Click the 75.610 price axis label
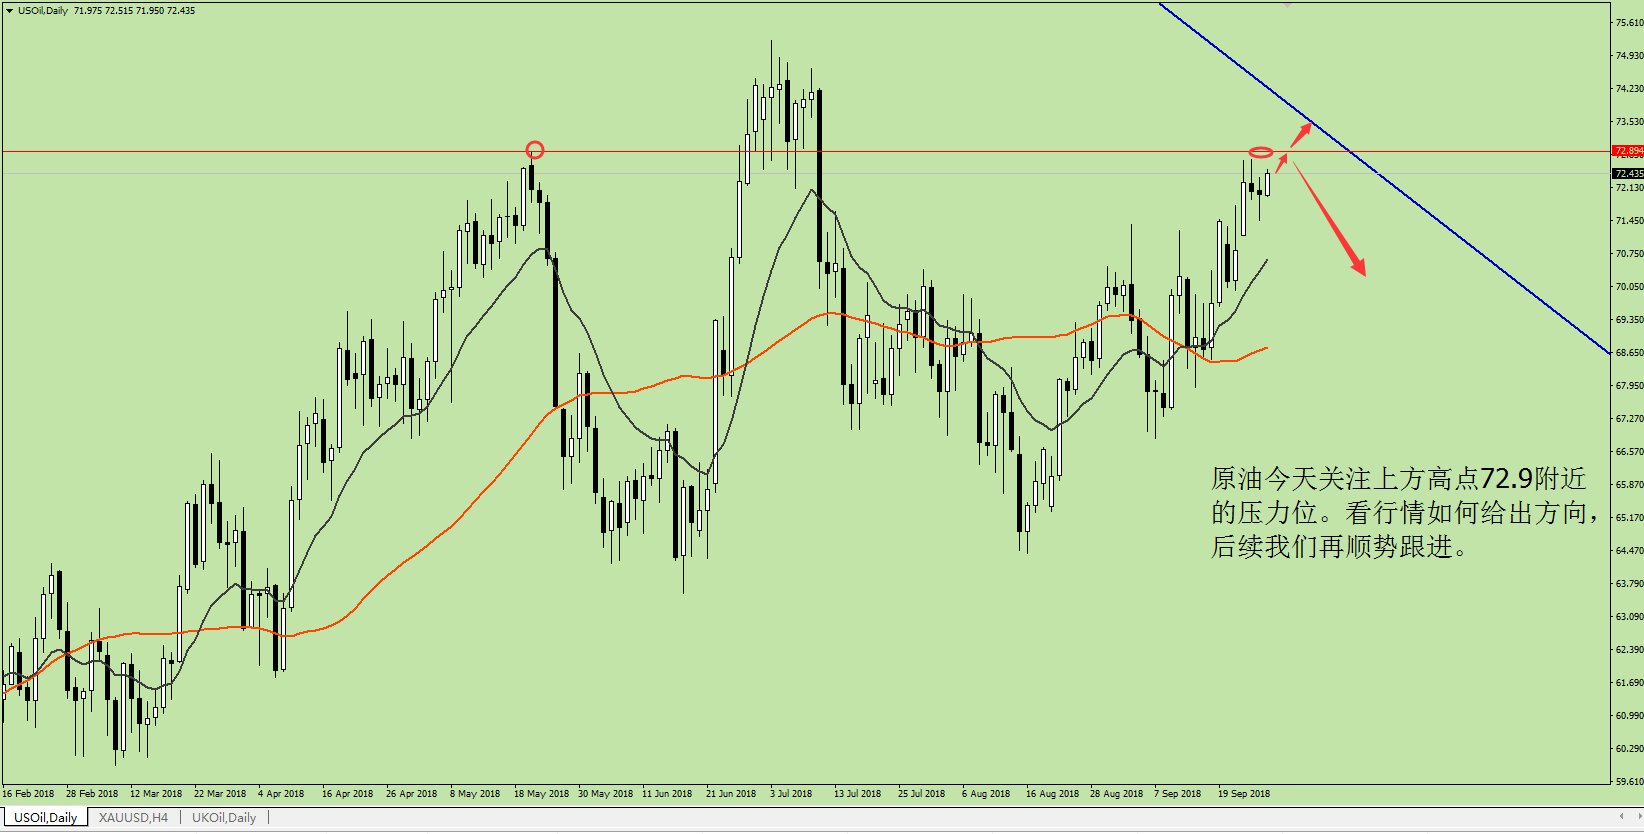This screenshot has width=1644, height=834. 1629,23
